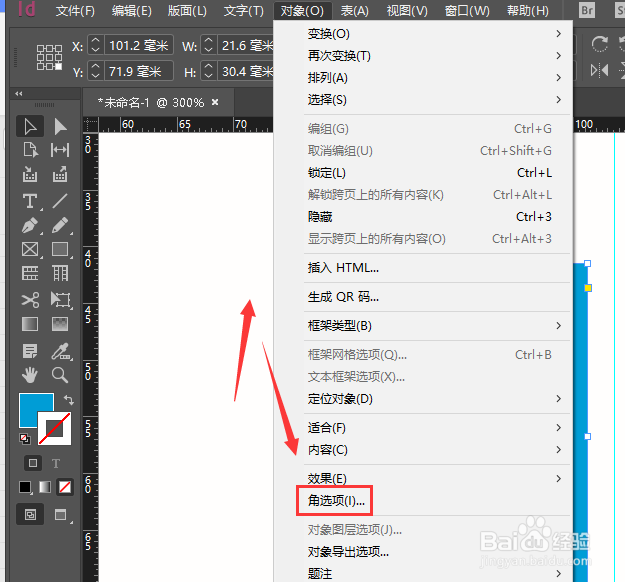Select the Rectangle Frame tool
625x582 pixels.
coord(30,250)
